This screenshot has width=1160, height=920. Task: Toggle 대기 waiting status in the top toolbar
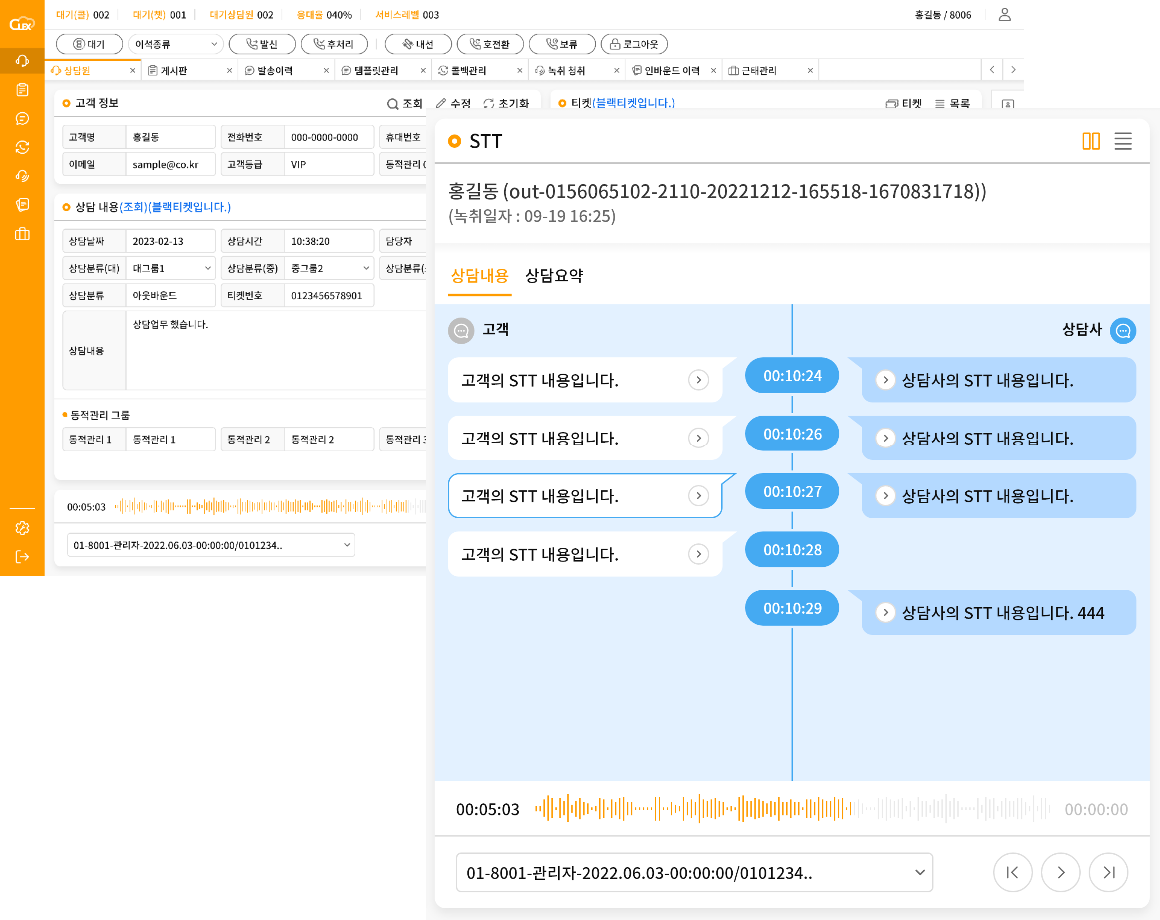pos(92,43)
